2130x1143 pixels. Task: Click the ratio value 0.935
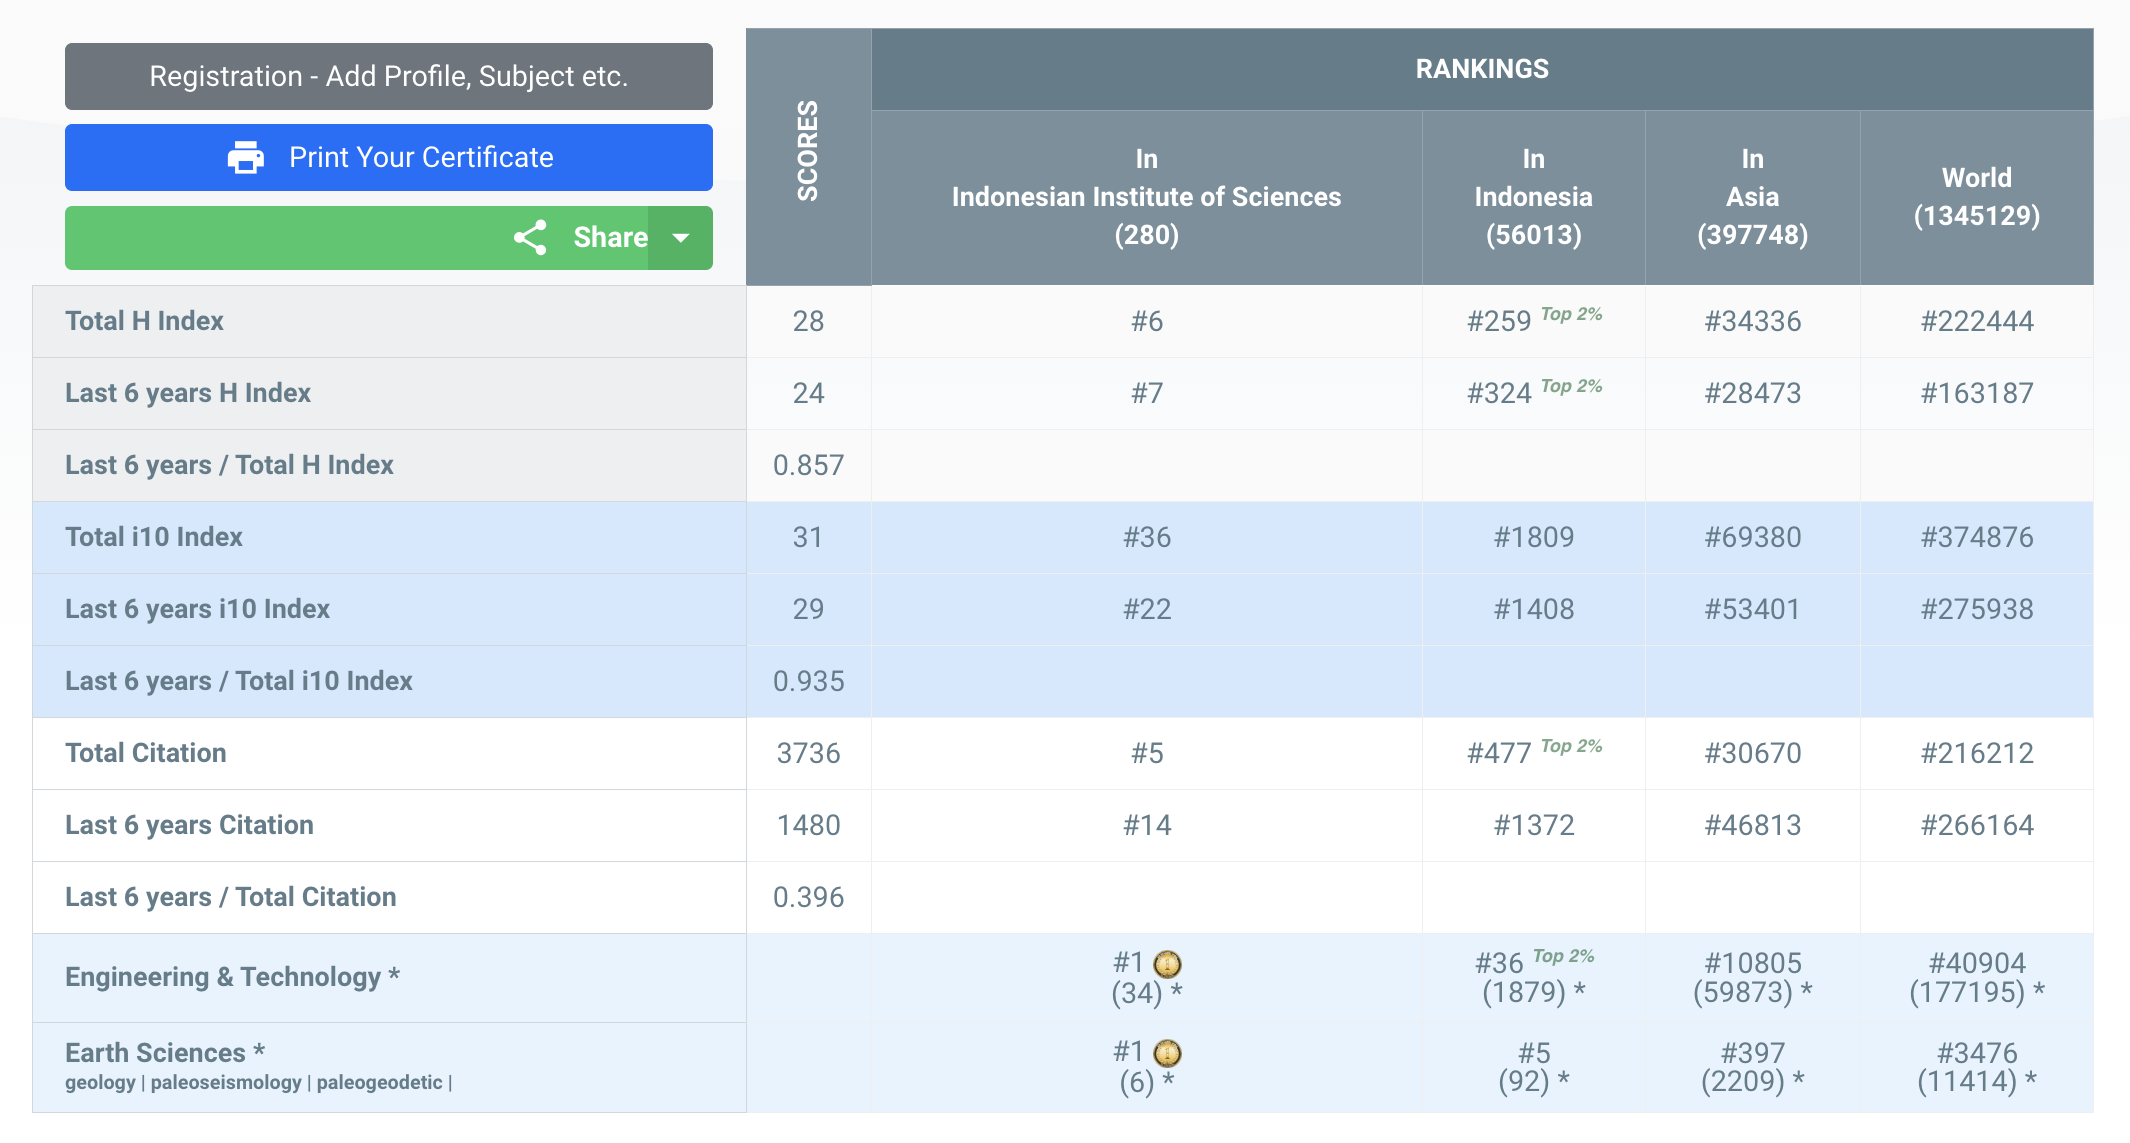point(808,681)
